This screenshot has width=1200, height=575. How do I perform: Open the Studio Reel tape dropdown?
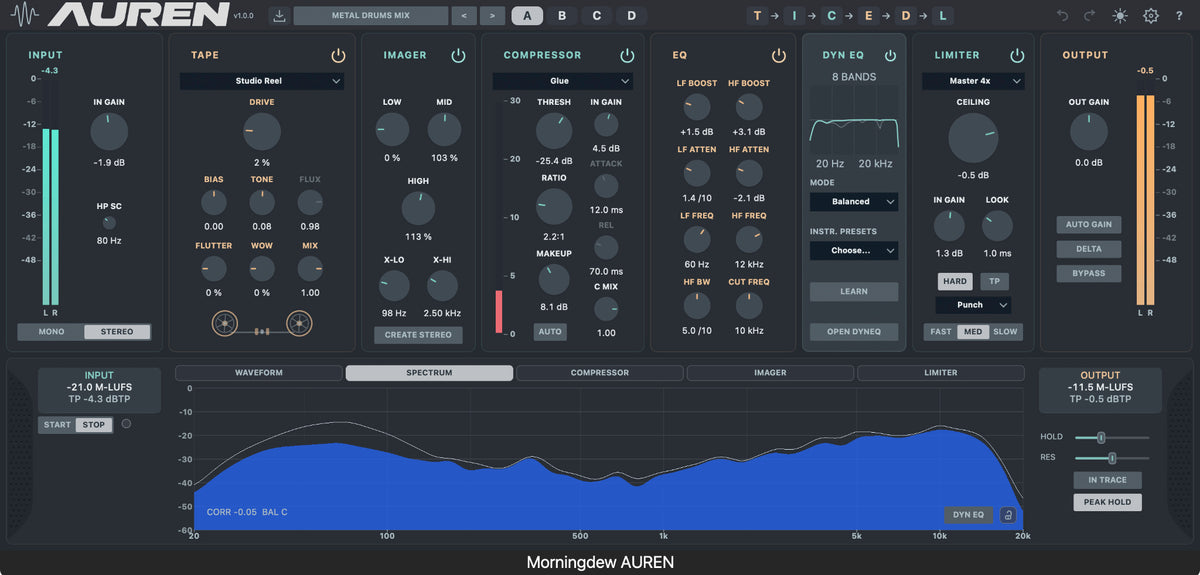point(262,81)
